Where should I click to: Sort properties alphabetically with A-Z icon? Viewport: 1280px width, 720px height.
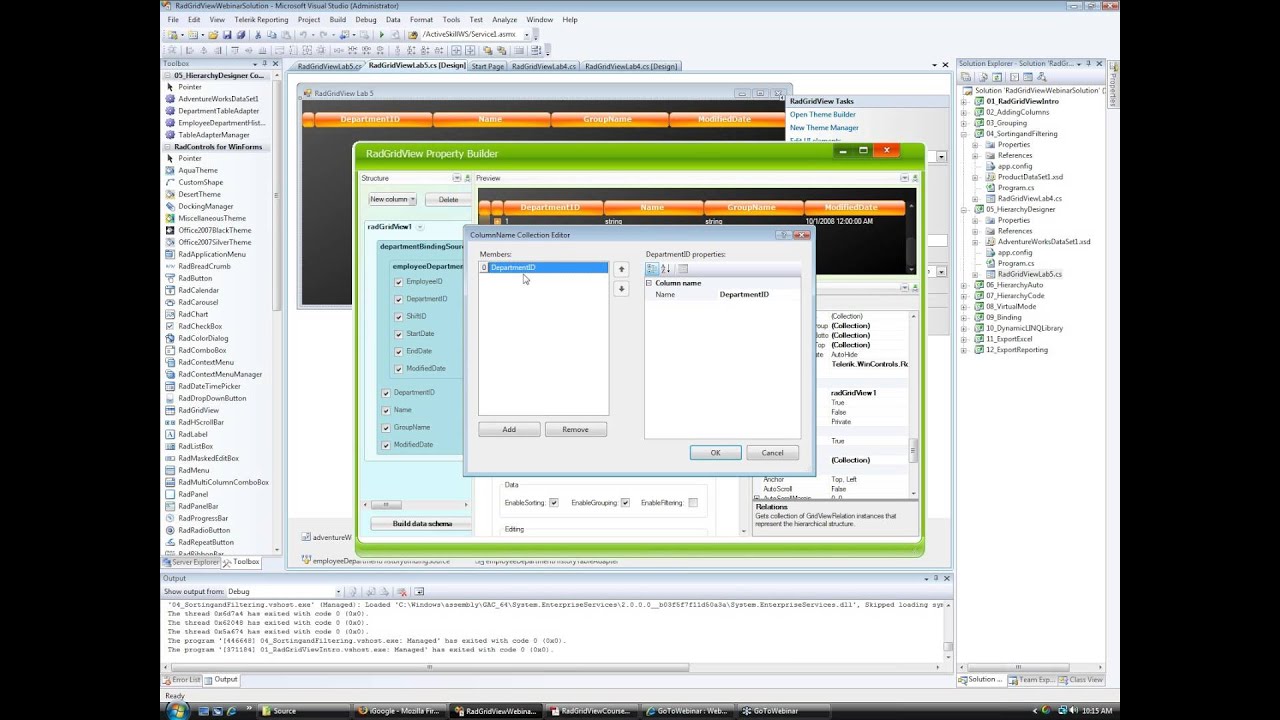point(665,268)
